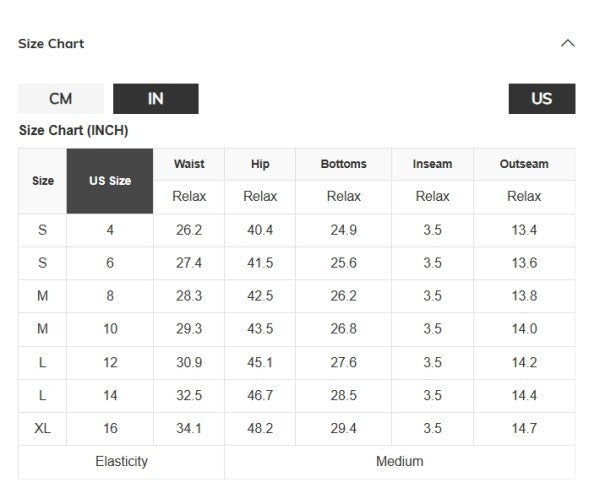
Task: Select the XL size row label
Action: [43, 428]
